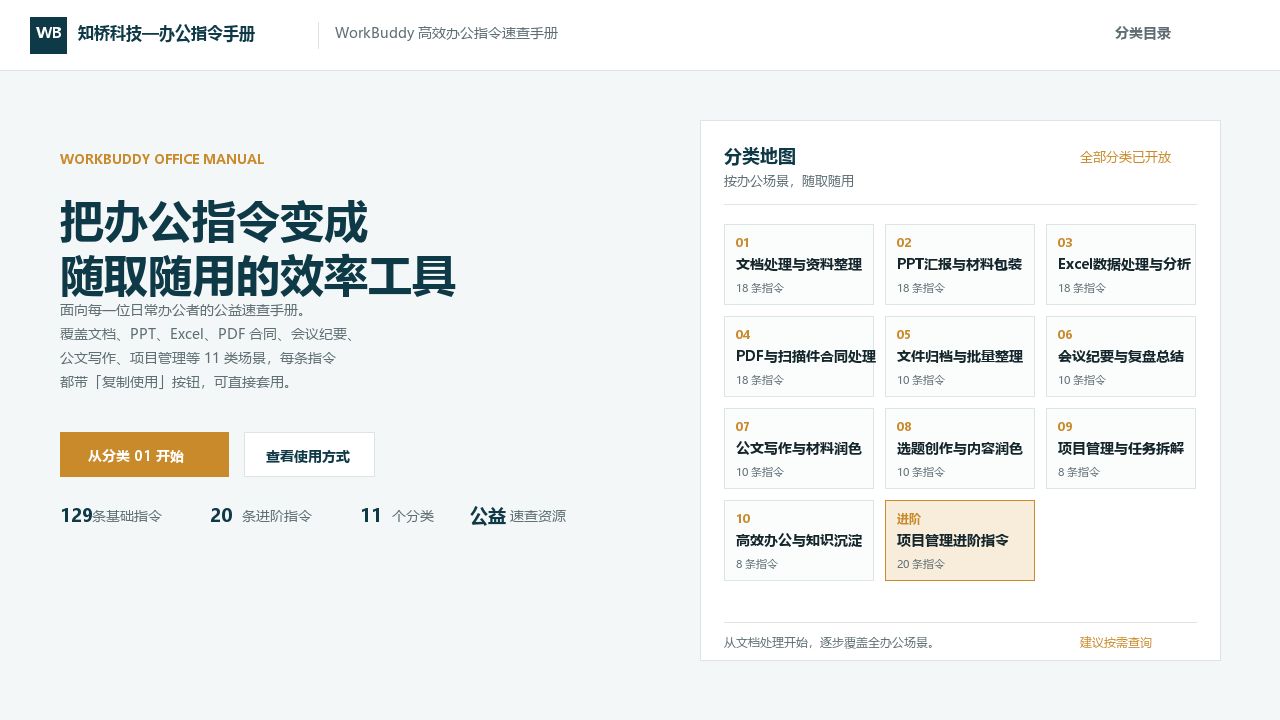The width and height of the screenshot is (1280, 720).
Task: Click the 分类地图 heading
Action: pyautogui.click(x=760, y=157)
